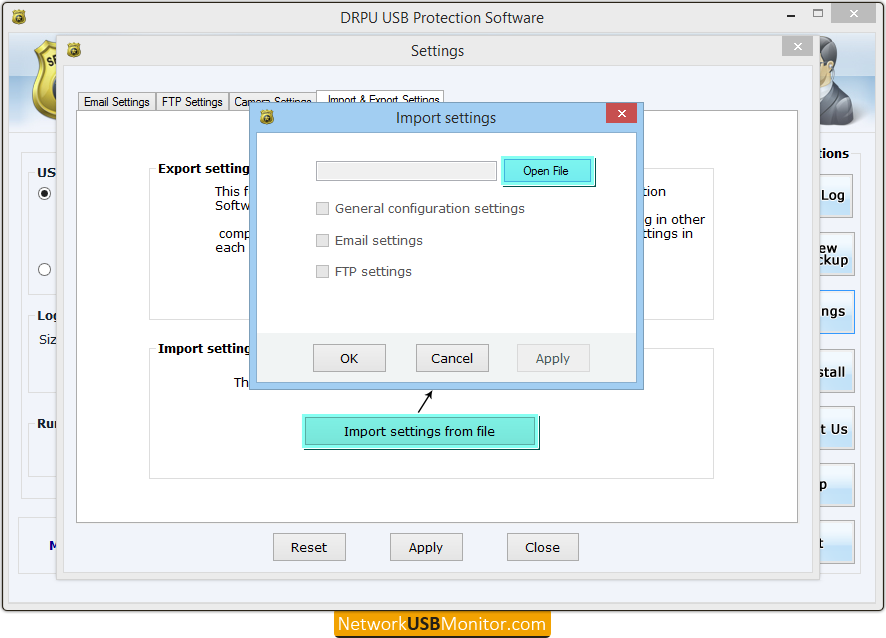This screenshot has height=638, width=886.
Task: Click the Contact Us button in main window
Action: (836, 428)
